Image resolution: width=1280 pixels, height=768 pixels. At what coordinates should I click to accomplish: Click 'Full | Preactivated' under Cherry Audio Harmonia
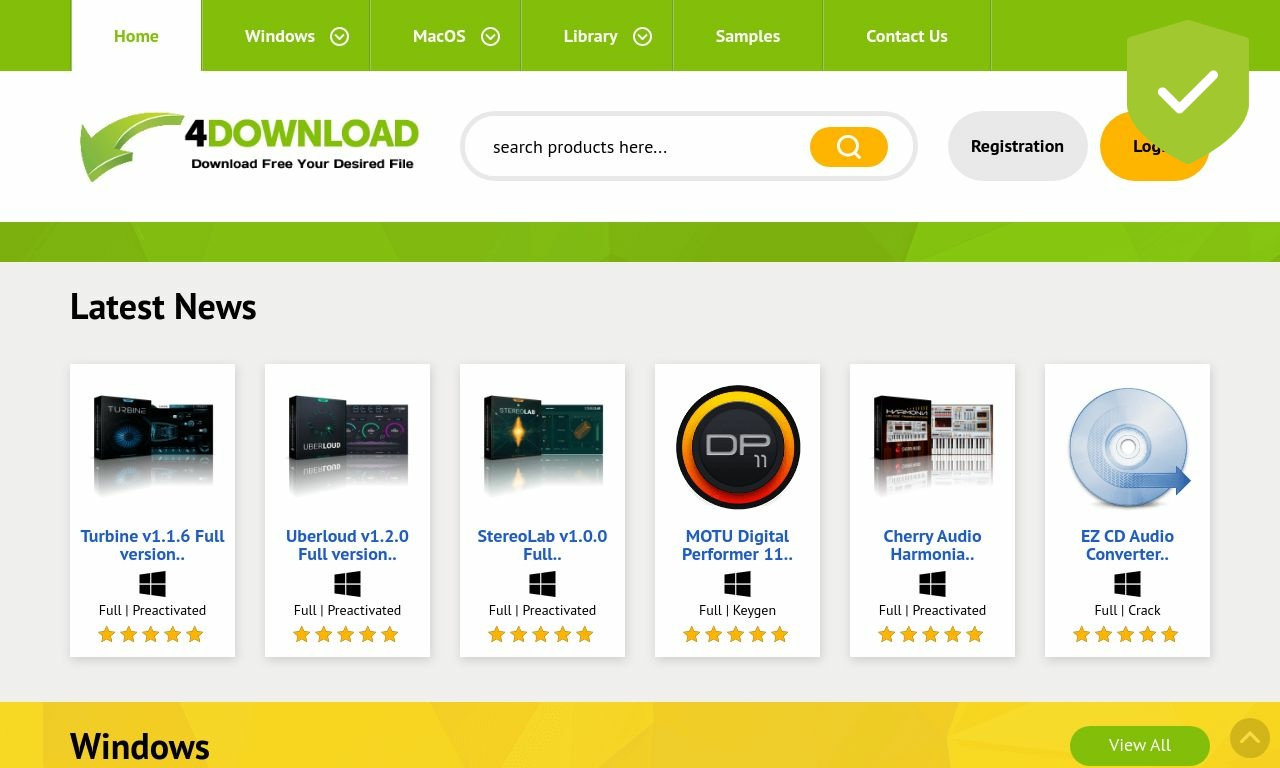932,610
